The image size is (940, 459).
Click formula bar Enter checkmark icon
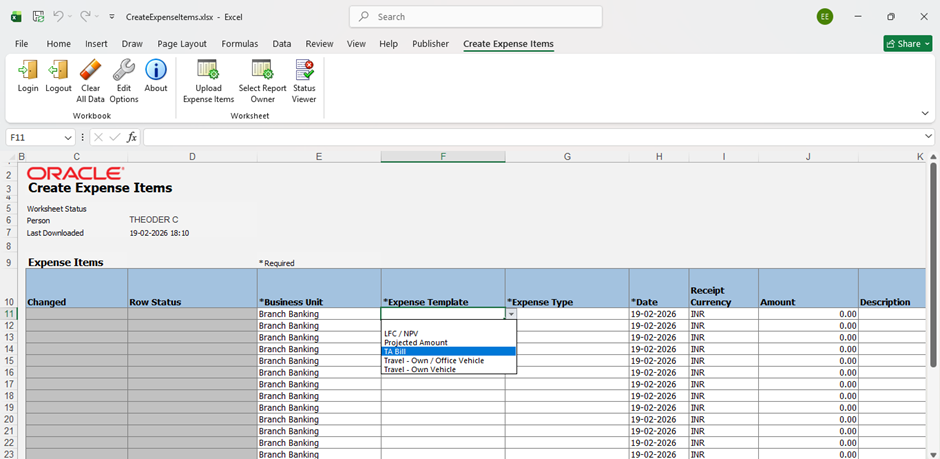[x=115, y=137]
